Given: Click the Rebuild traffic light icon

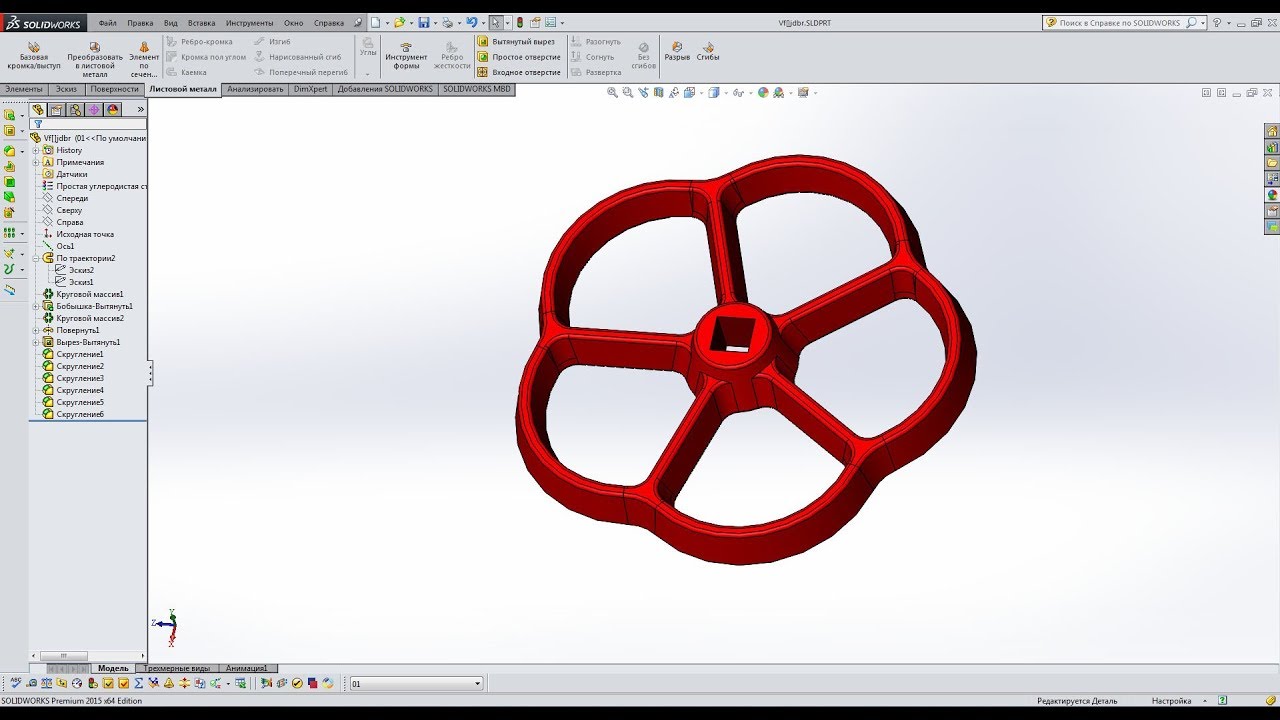Looking at the screenshot, I should (520, 23).
